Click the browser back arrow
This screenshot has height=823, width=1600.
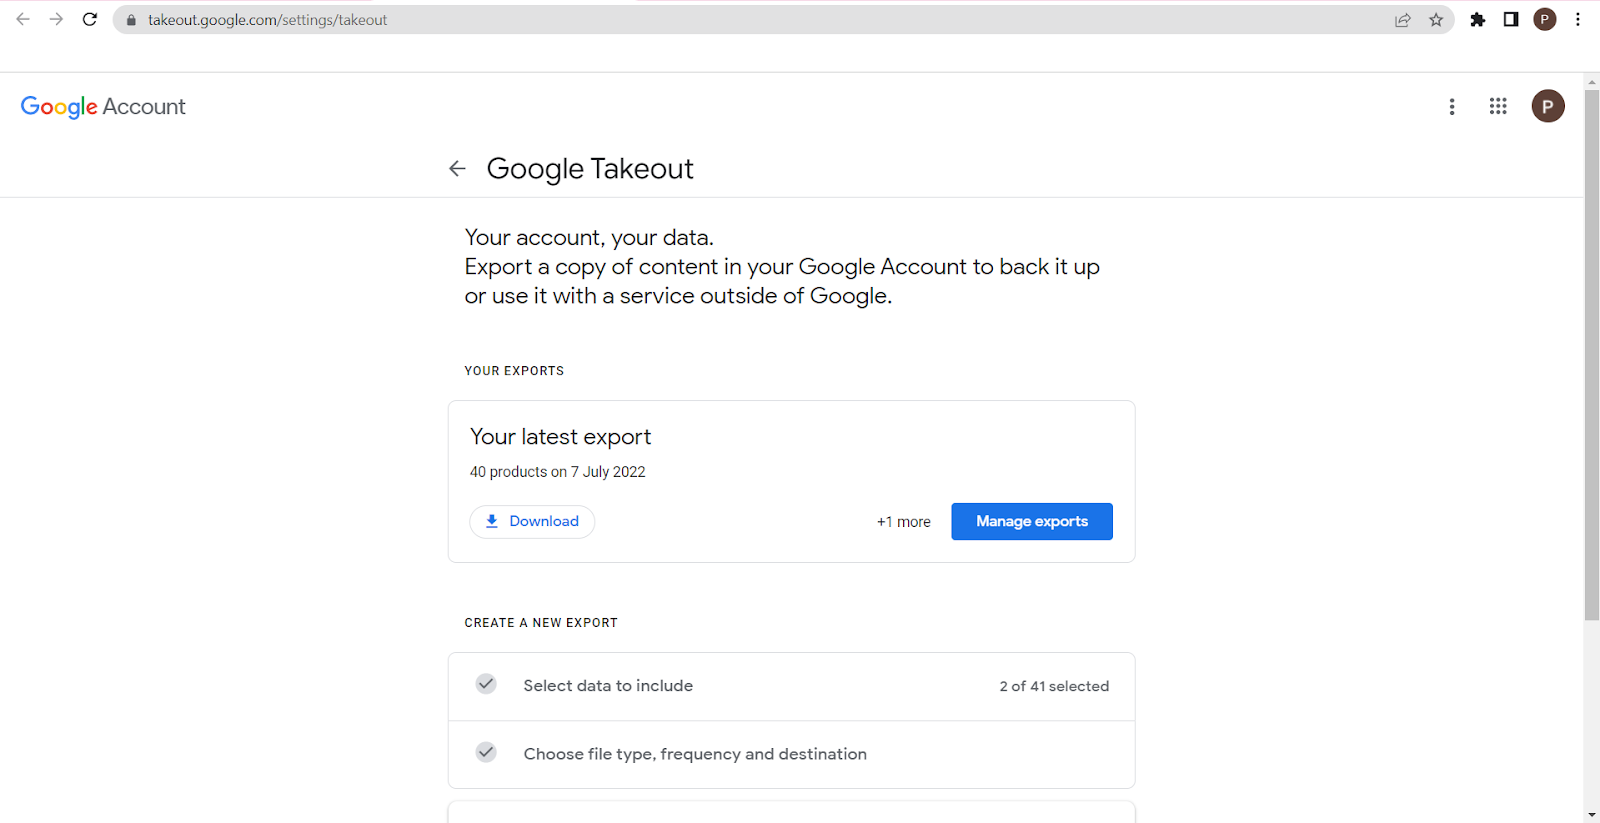23,19
